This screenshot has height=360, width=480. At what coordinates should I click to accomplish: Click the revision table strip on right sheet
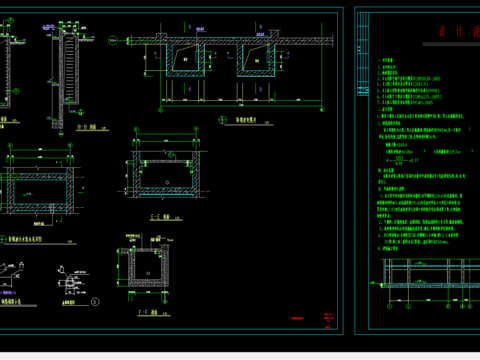363,54
